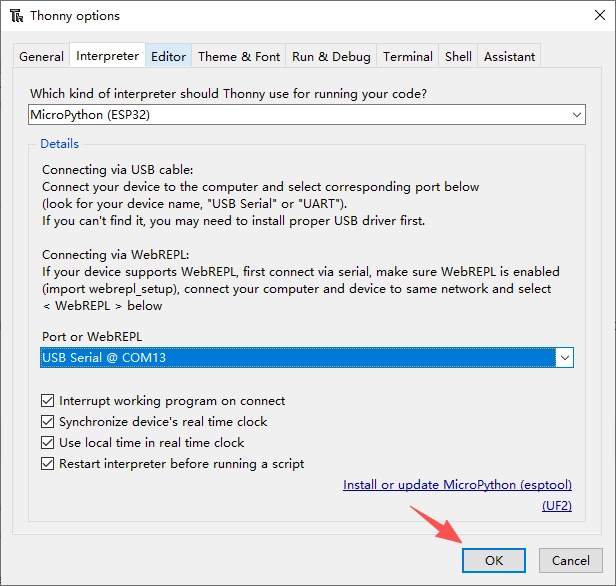Switch to the Terminal tab

[x=408, y=57]
